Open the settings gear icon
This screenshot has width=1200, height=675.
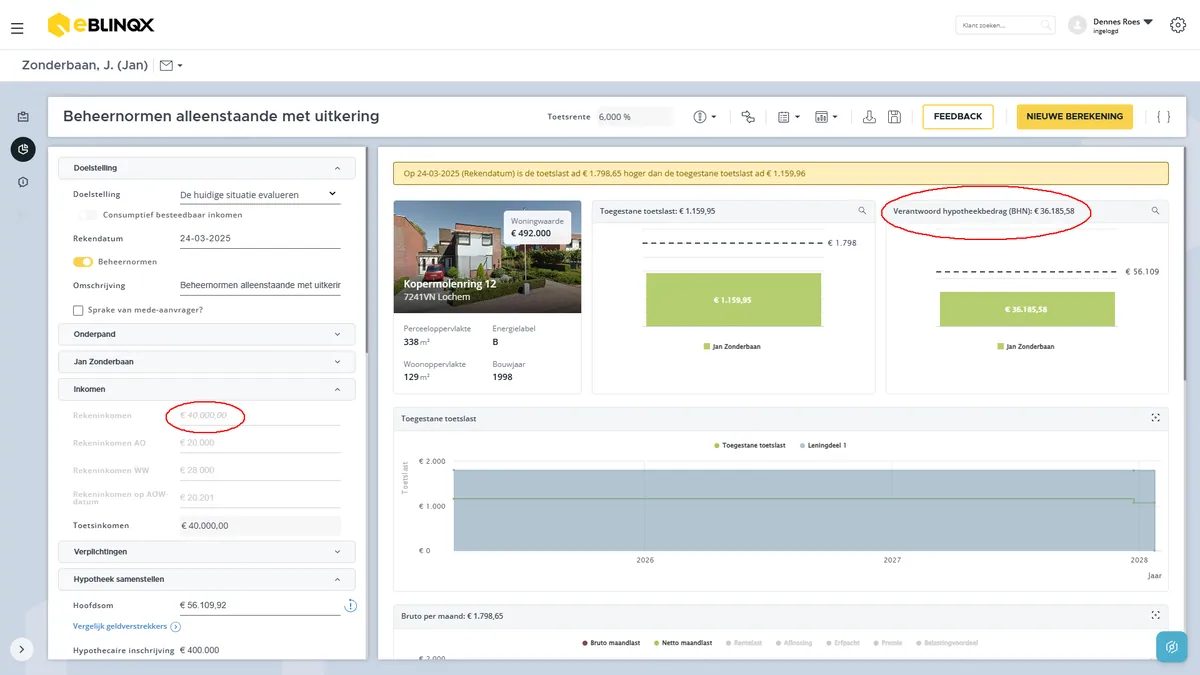pos(1177,25)
